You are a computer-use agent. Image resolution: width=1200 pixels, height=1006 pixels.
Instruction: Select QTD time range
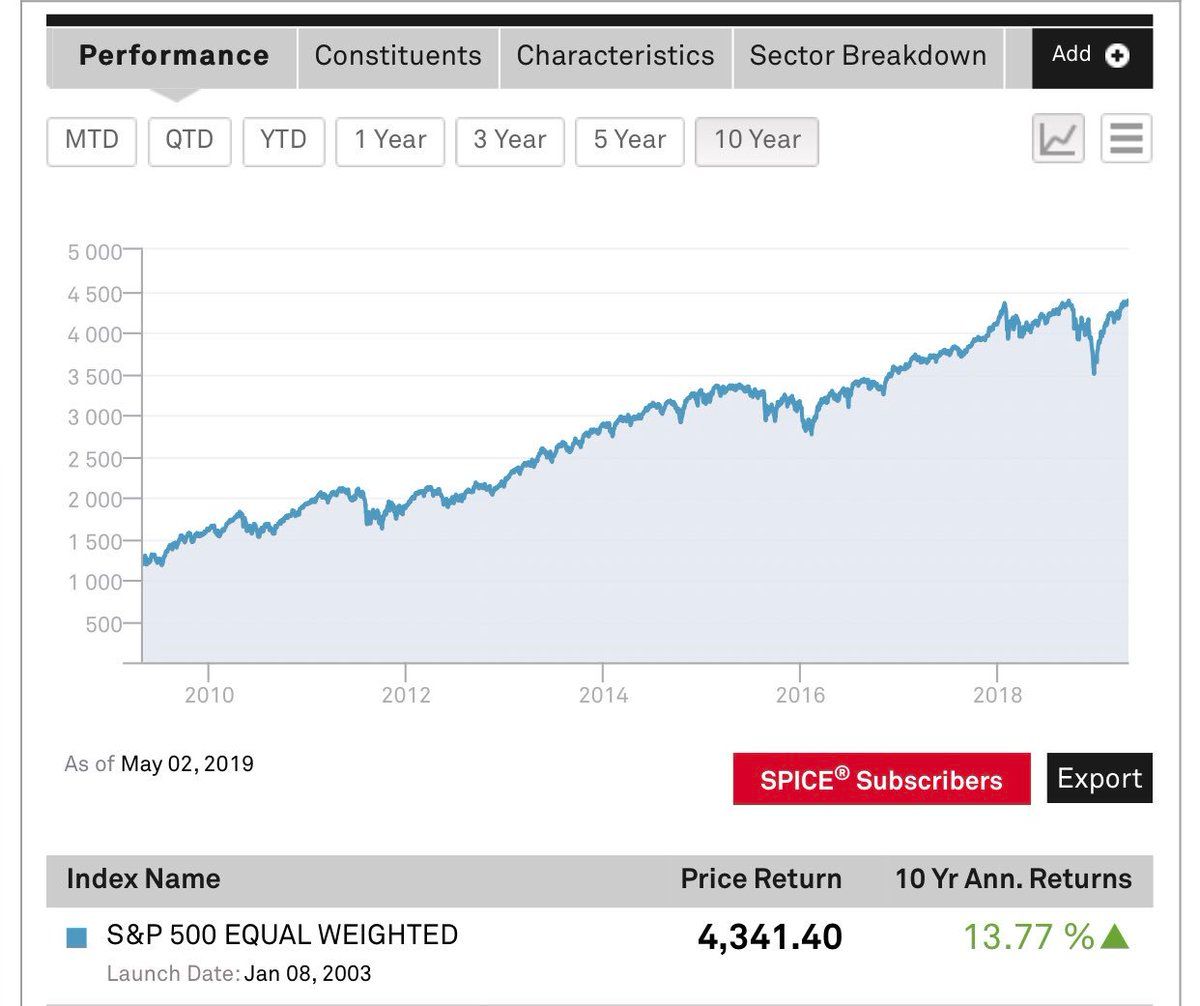click(189, 140)
